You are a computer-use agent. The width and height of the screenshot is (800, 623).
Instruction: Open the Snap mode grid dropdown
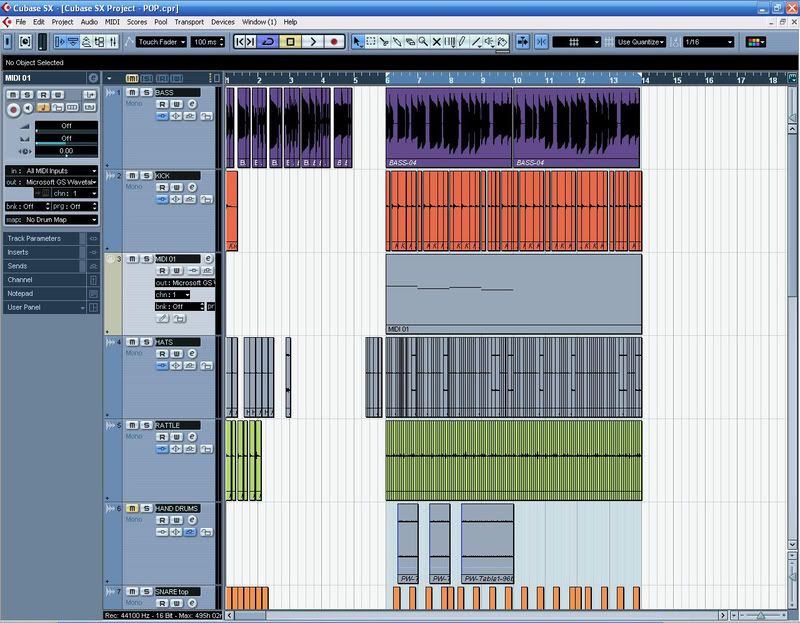tap(577, 42)
